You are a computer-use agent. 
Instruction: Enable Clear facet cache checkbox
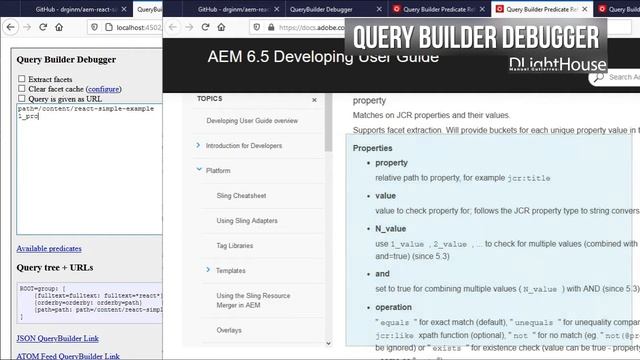22,89
